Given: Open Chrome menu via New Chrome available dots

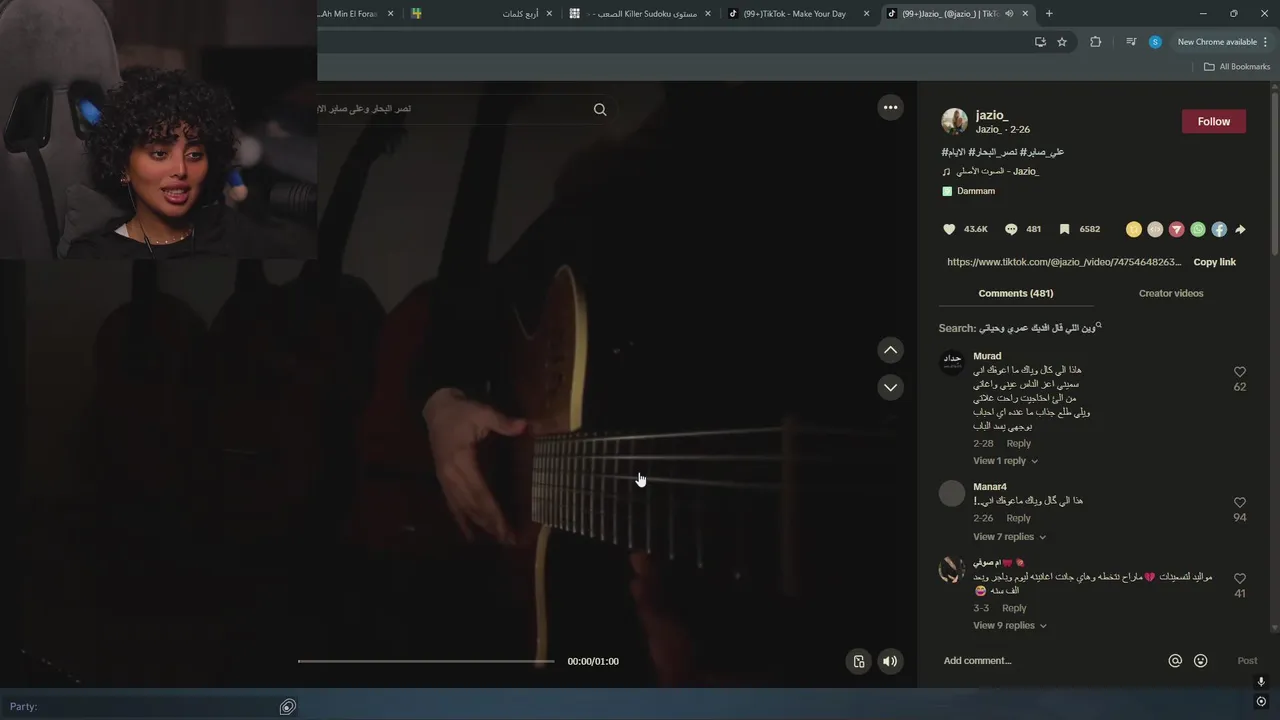Looking at the screenshot, I should click(1265, 42).
